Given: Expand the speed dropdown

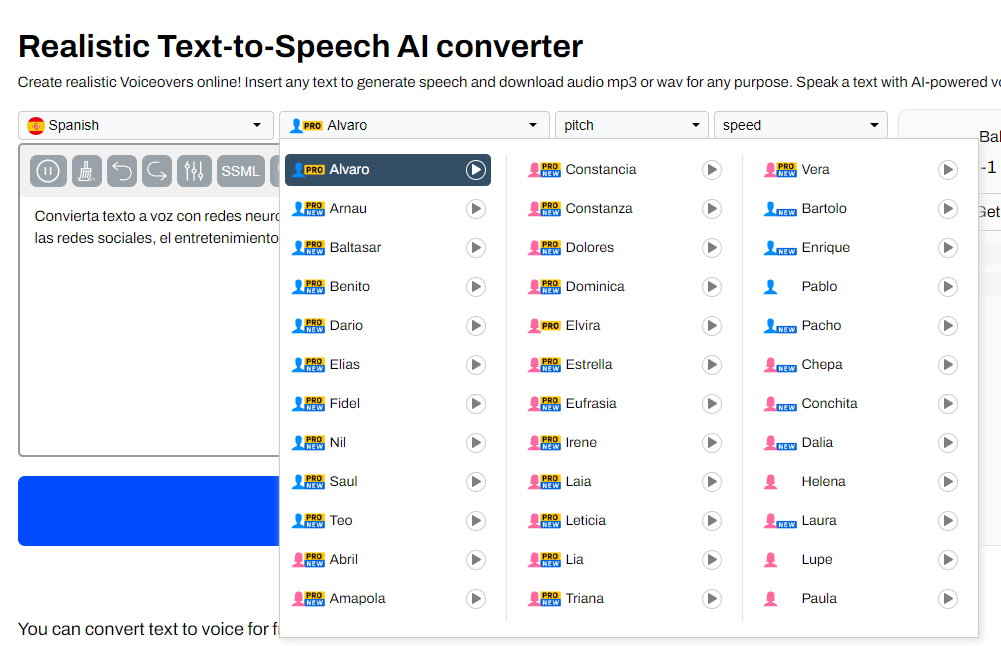Looking at the screenshot, I should tap(801, 125).
